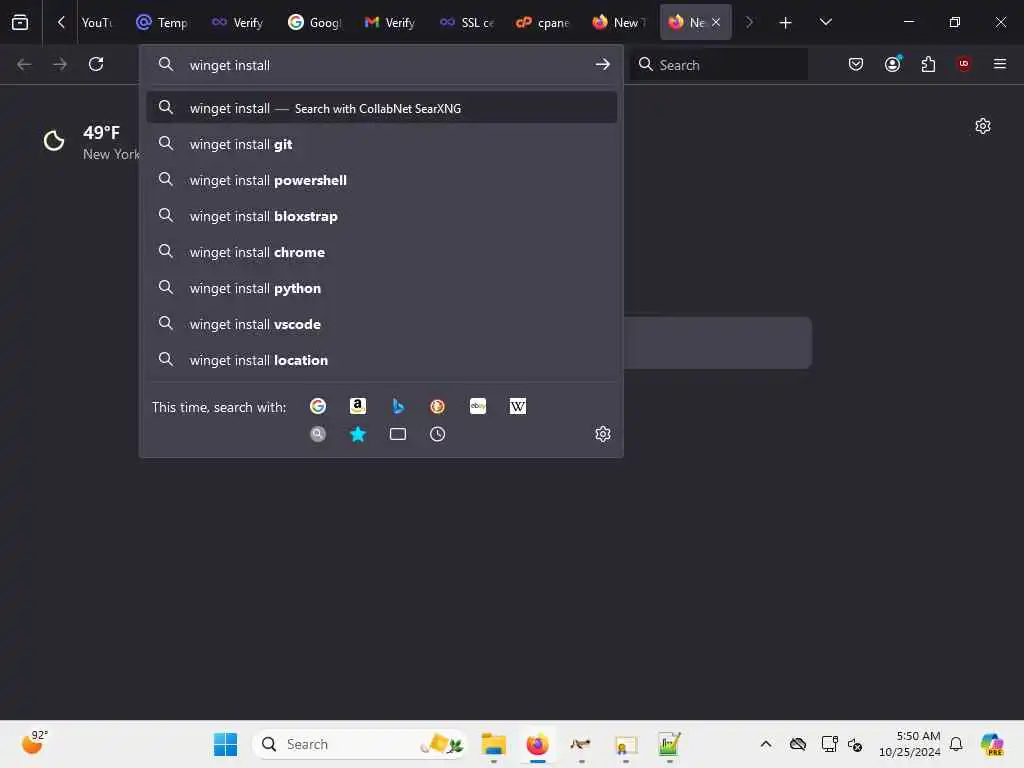Search only in bookmarks using star icon

tap(358, 434)
